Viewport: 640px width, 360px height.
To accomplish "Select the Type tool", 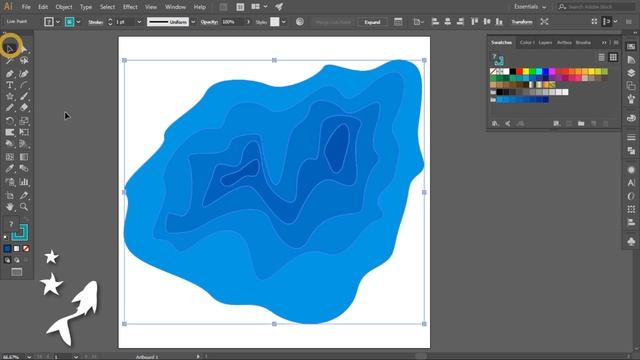I will (10, 85).
